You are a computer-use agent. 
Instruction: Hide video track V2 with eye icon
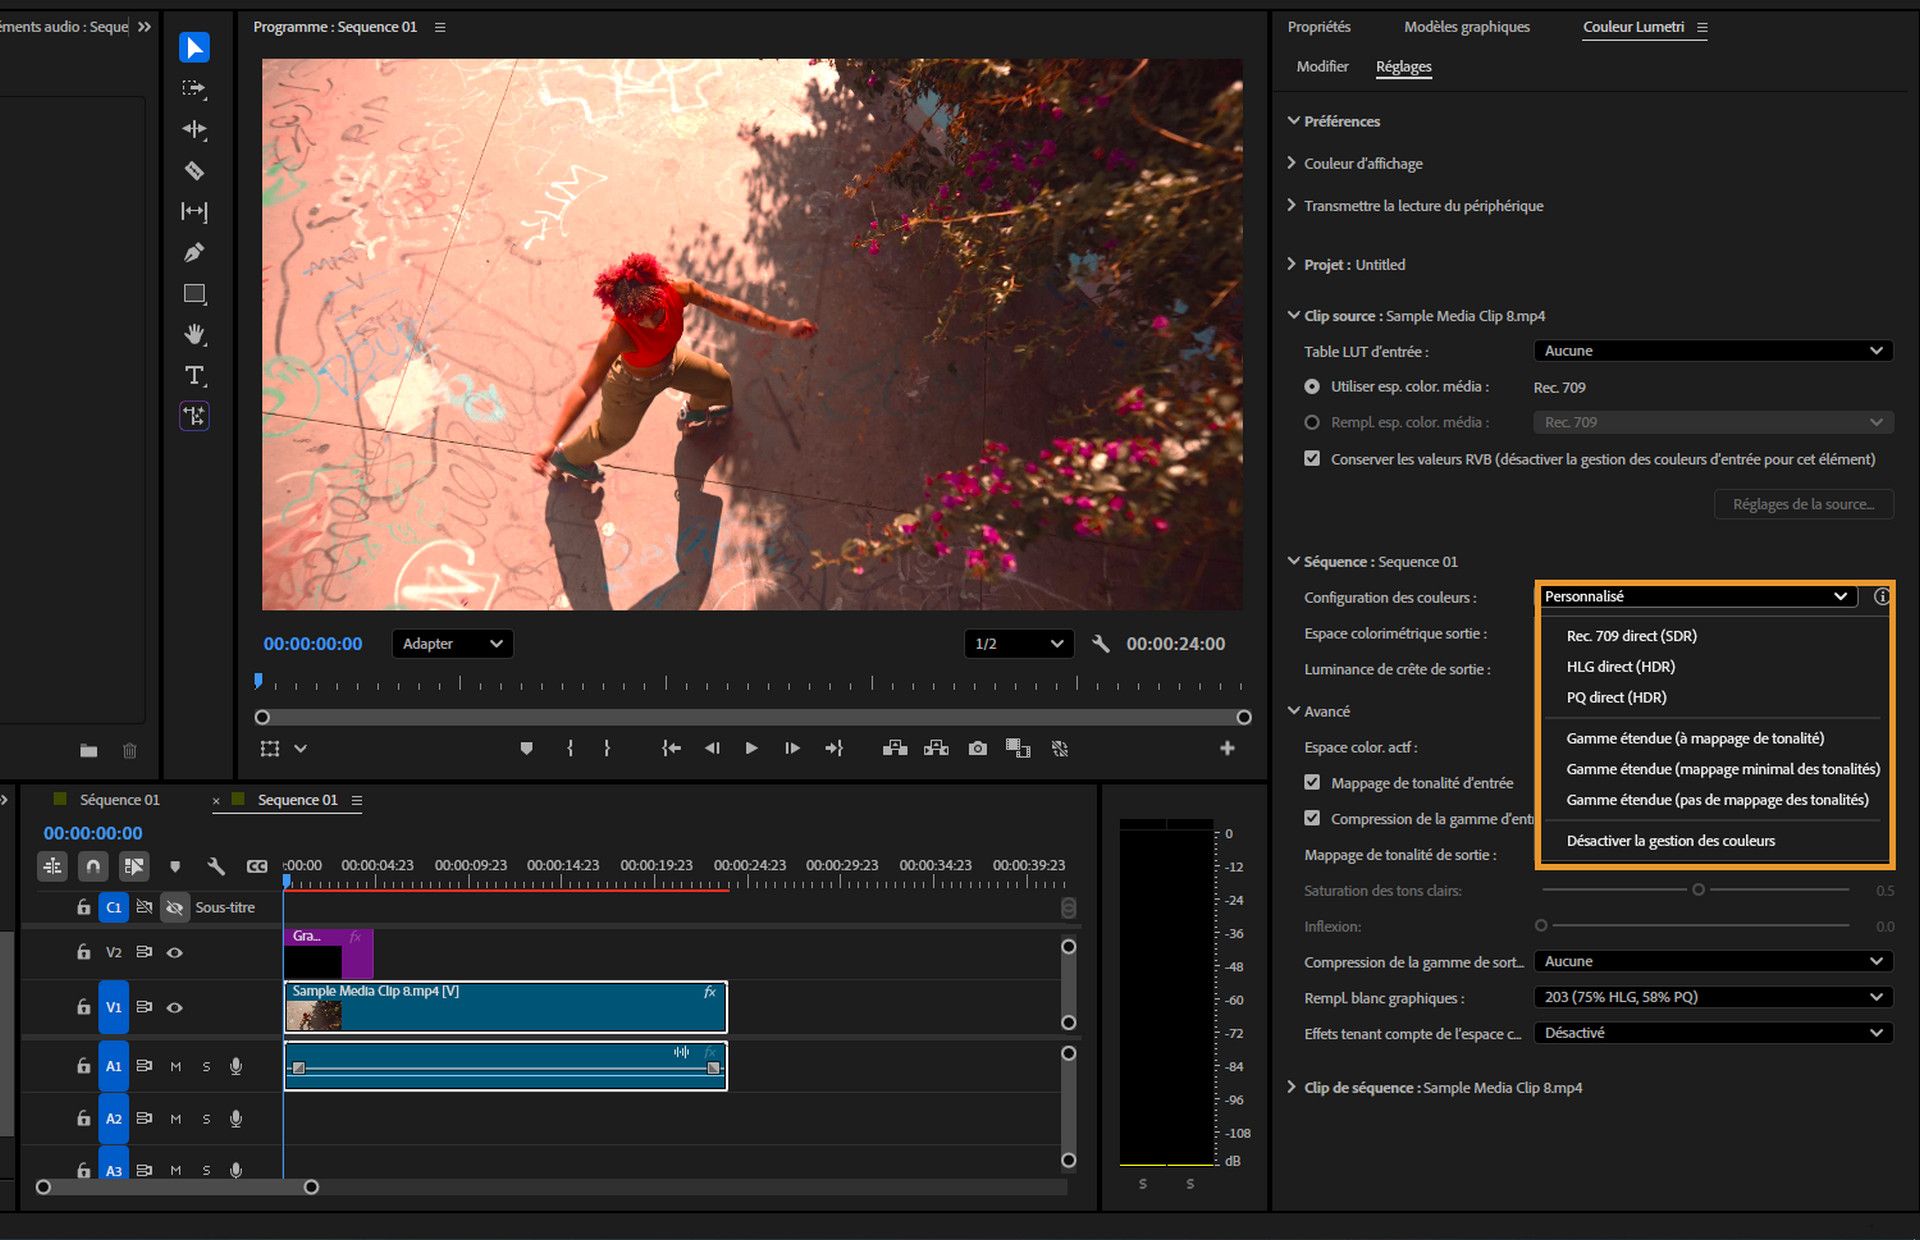coord(175,952)
